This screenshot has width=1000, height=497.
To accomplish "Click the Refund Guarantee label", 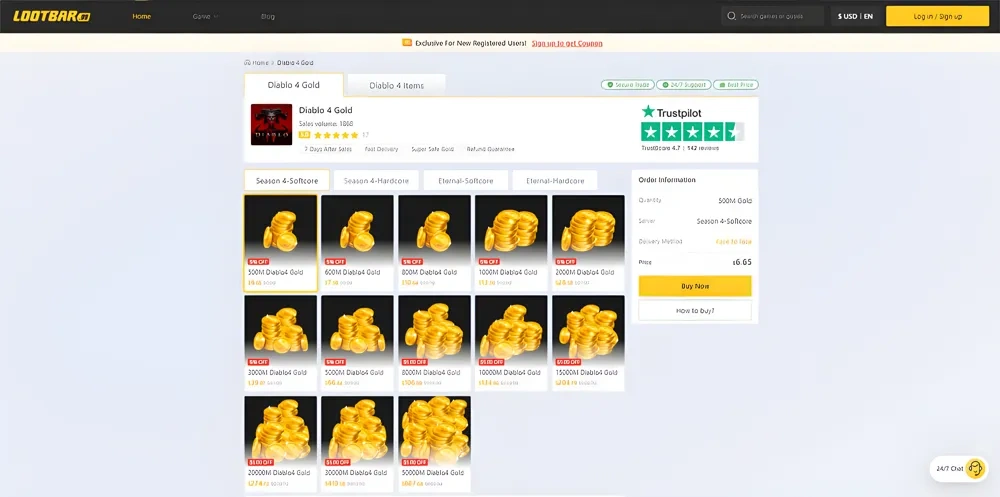I will (x=490, y=149).
